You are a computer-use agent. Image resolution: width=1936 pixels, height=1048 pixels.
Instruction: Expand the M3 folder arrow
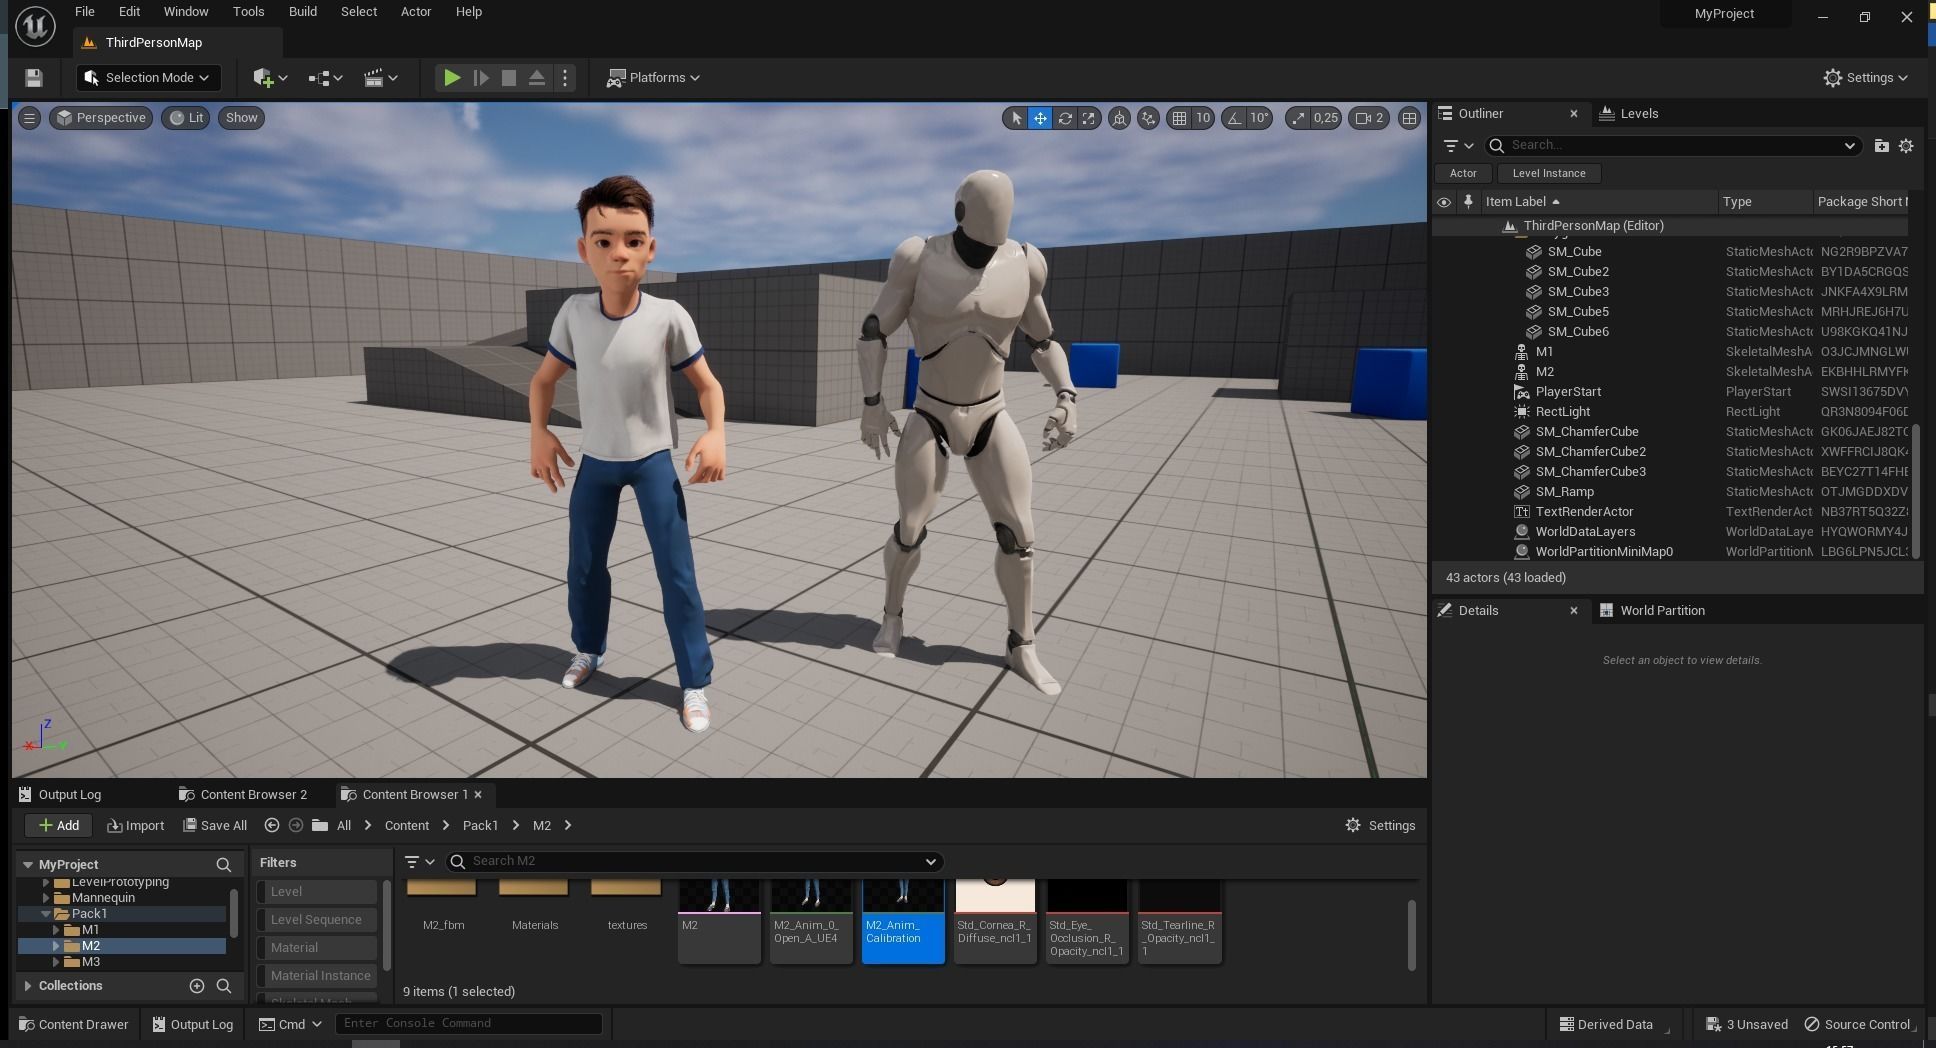[x=56, y=962]
